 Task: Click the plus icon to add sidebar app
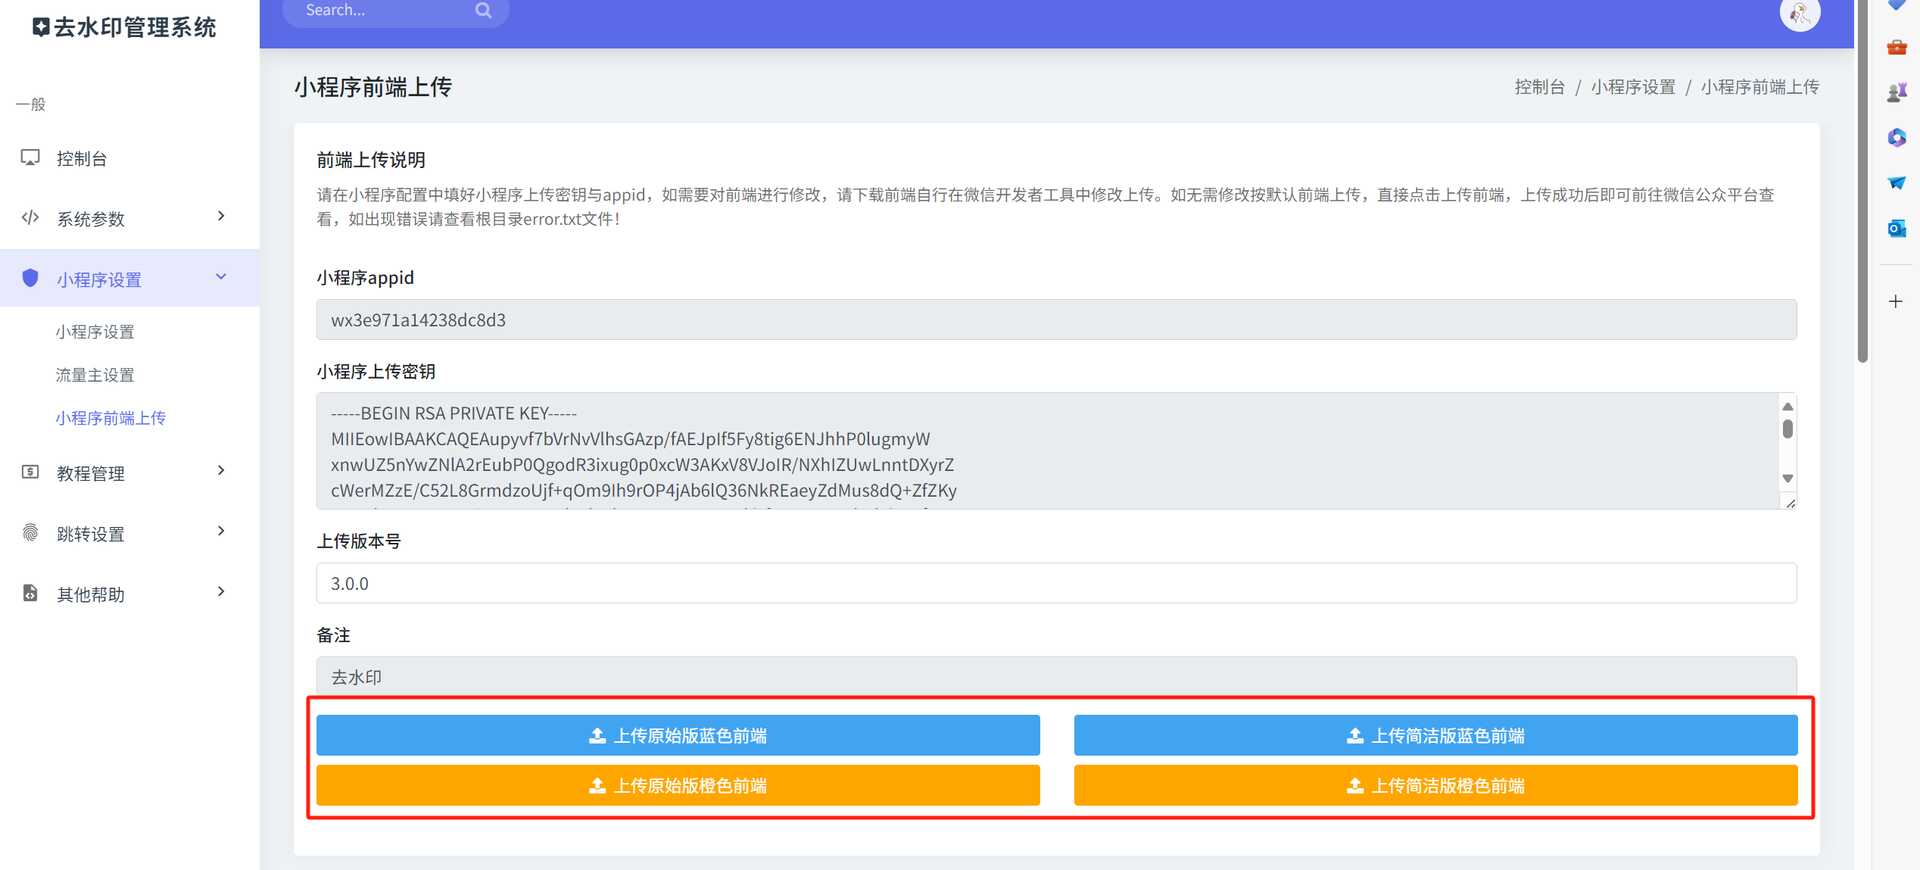coord(1895,301)
